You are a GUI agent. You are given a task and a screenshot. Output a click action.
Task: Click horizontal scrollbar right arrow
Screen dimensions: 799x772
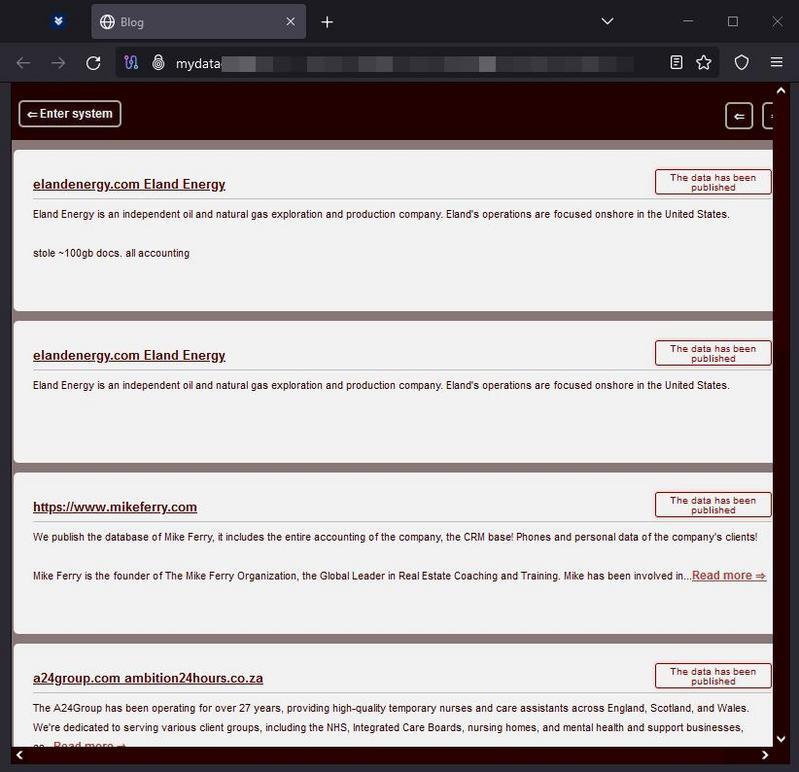[765, 755]
